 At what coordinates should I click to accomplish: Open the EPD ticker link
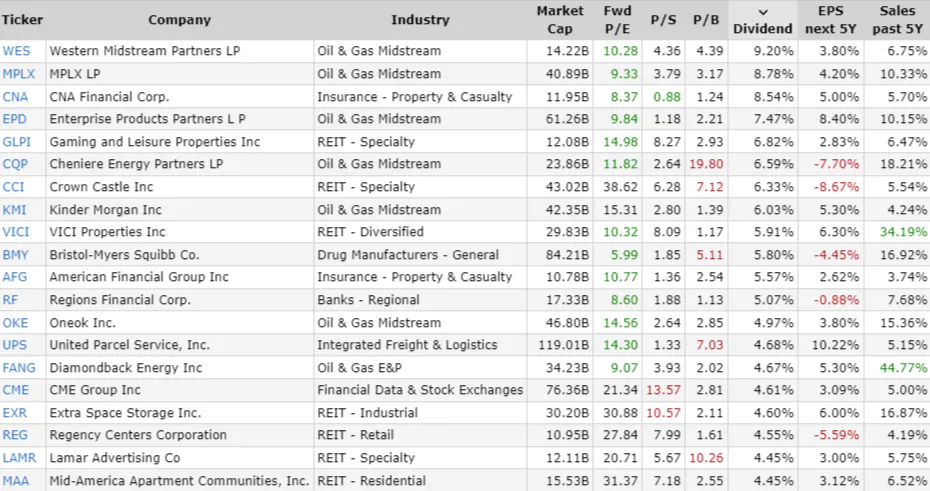[14, 119]
